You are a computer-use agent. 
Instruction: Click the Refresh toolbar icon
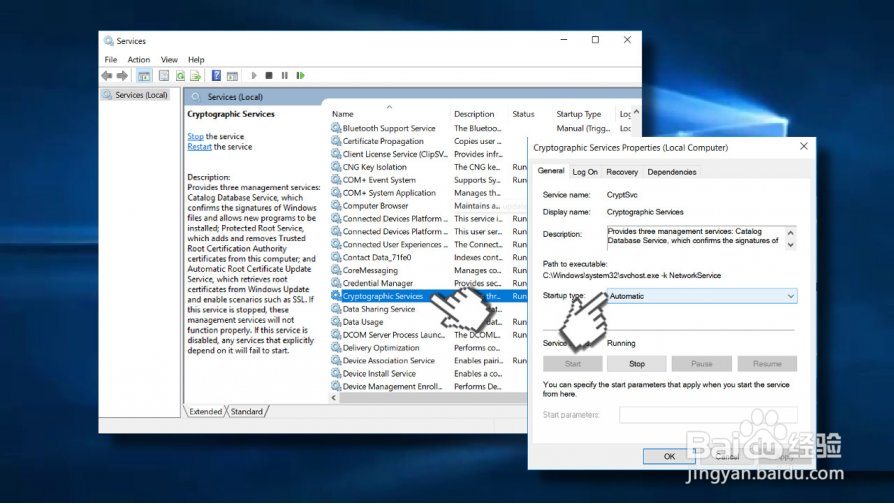[x=180, y=75]
